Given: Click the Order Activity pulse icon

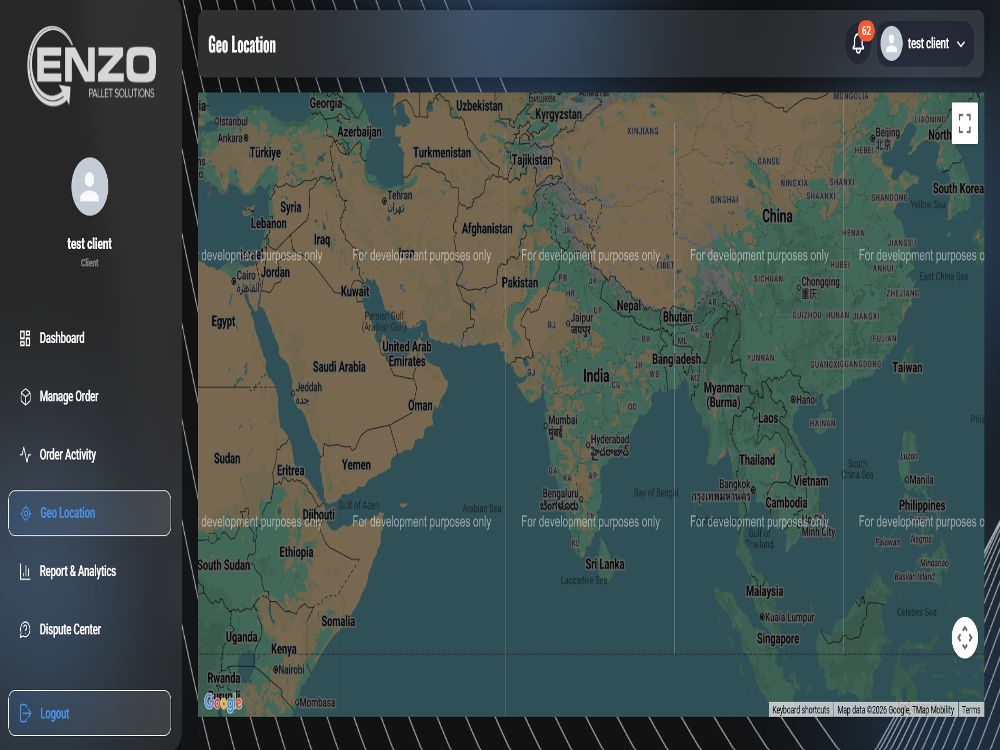Looking at the screenshot, I should [x=26, y=455].
